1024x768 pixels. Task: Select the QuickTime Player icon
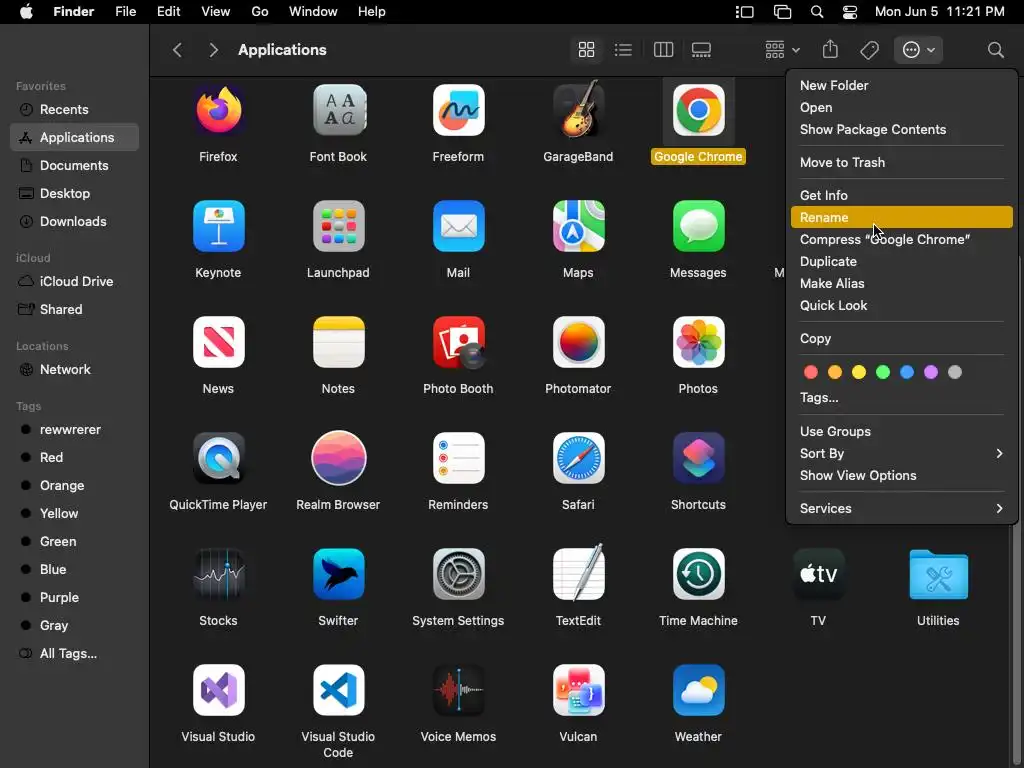coord(218,458)
